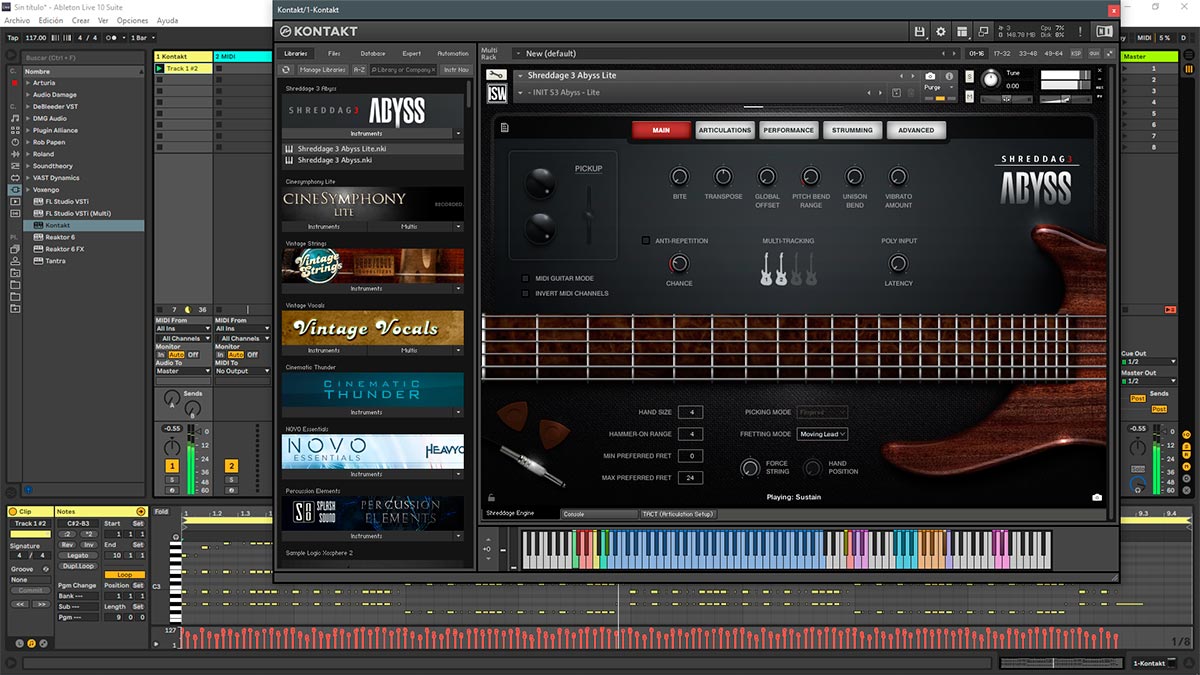Set Monitor to In on Kontakt track
This screenshot has width=1200, height=675.
161,354
